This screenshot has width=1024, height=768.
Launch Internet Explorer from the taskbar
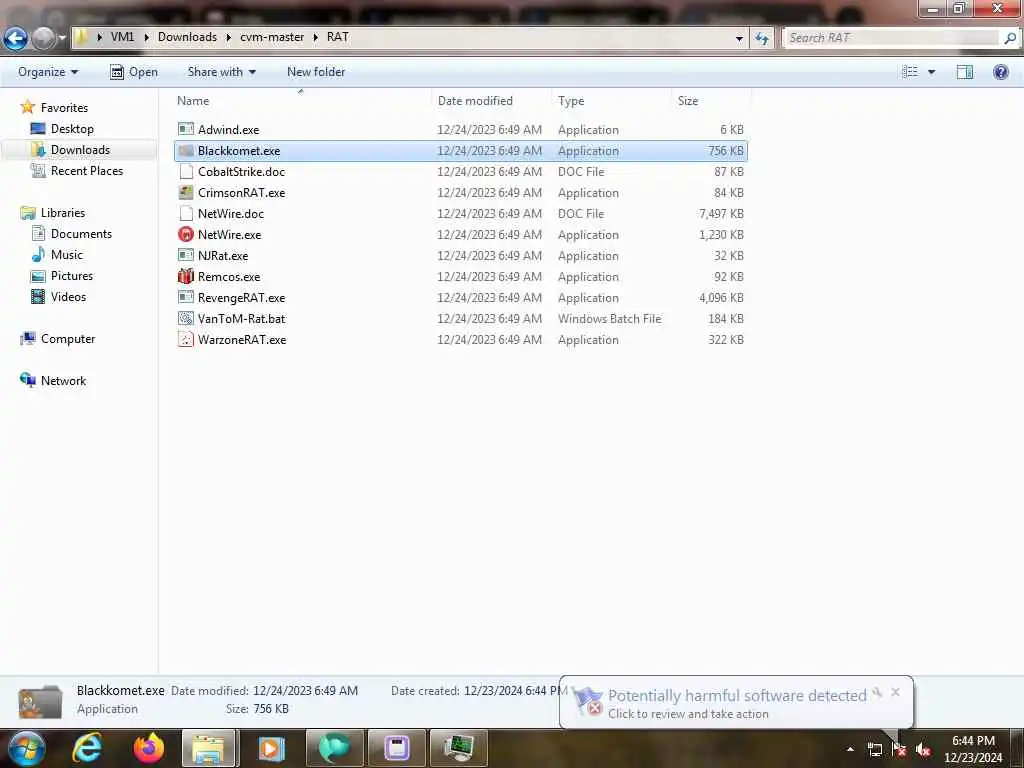[88, 748]
